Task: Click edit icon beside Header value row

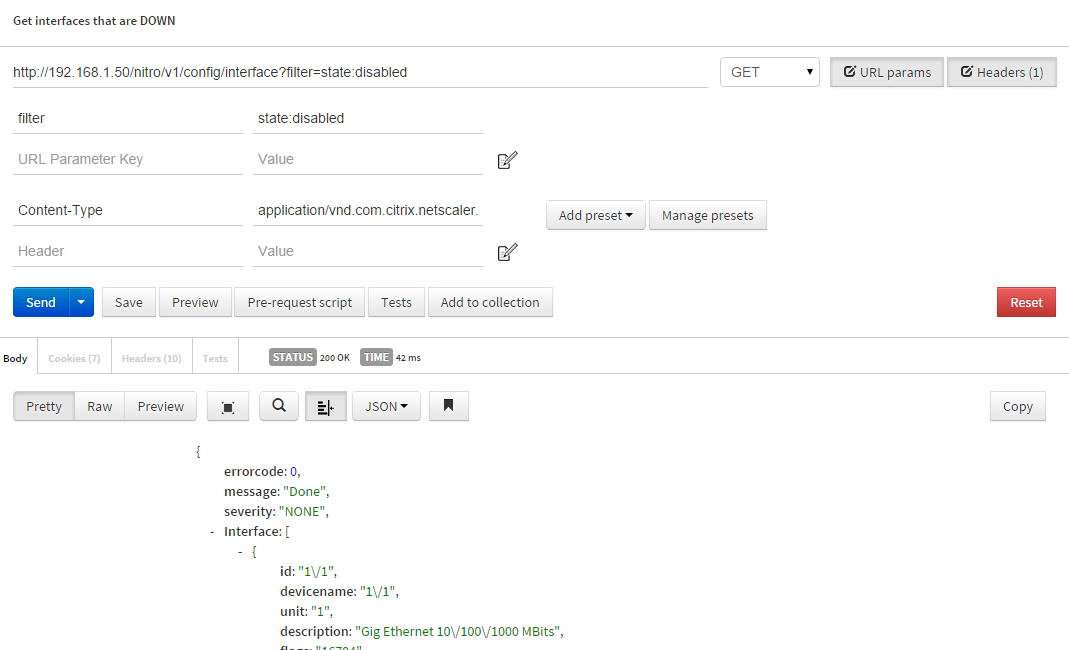Action: coord(507,252)
